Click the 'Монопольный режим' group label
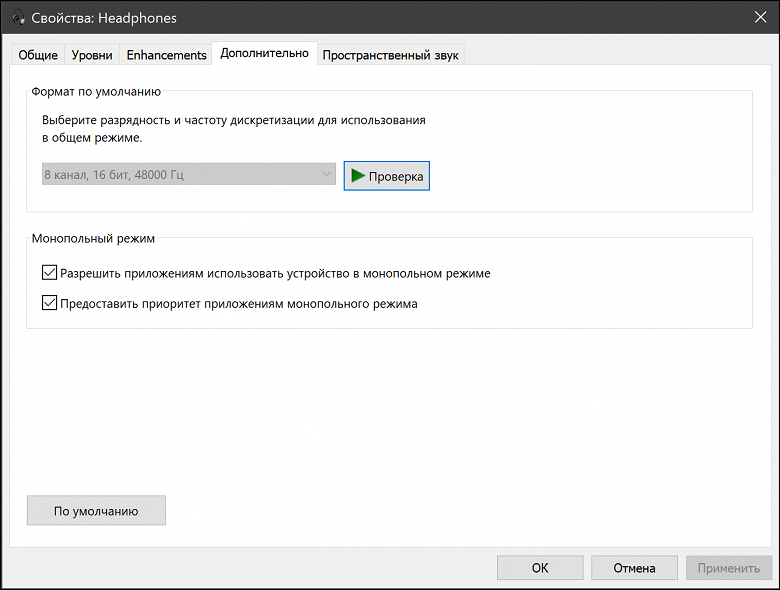This screenshot has height=590, width=780. click(94, 239)
